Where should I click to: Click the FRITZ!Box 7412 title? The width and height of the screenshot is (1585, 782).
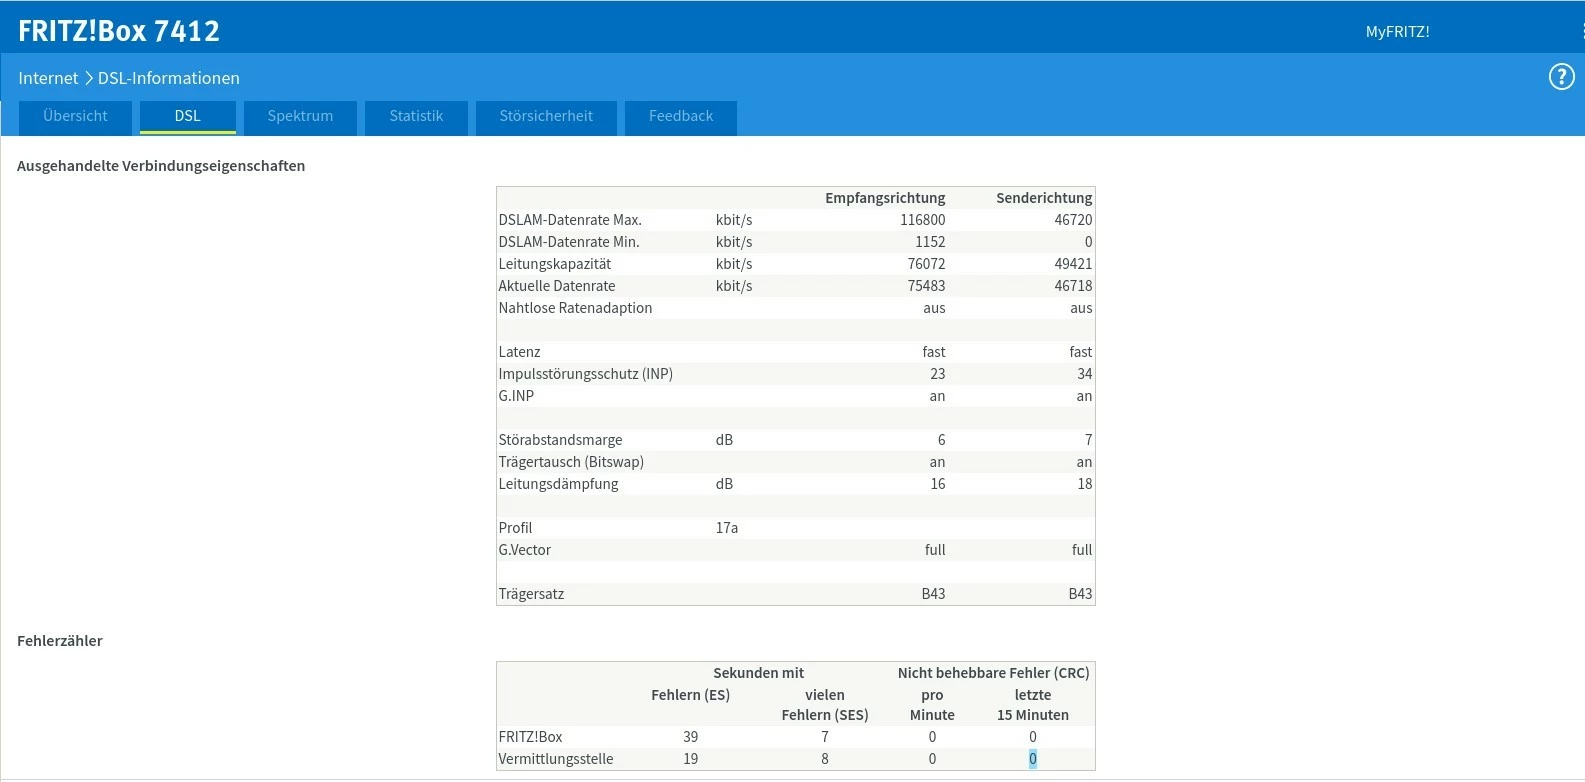tap(119, 31)
